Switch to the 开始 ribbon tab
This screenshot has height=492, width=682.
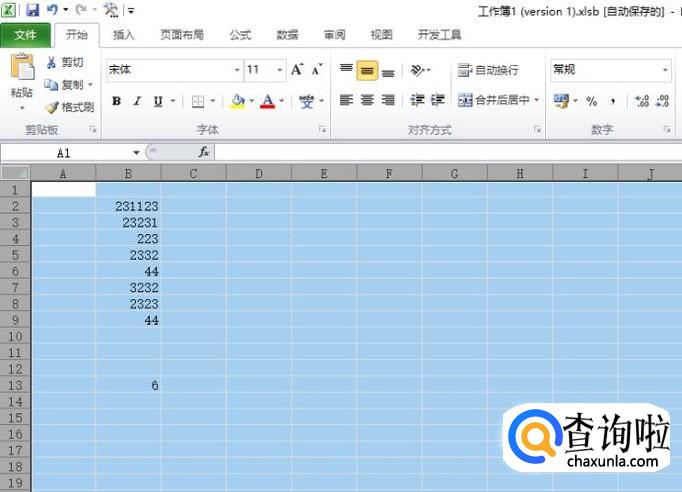[x=77, y=34]
